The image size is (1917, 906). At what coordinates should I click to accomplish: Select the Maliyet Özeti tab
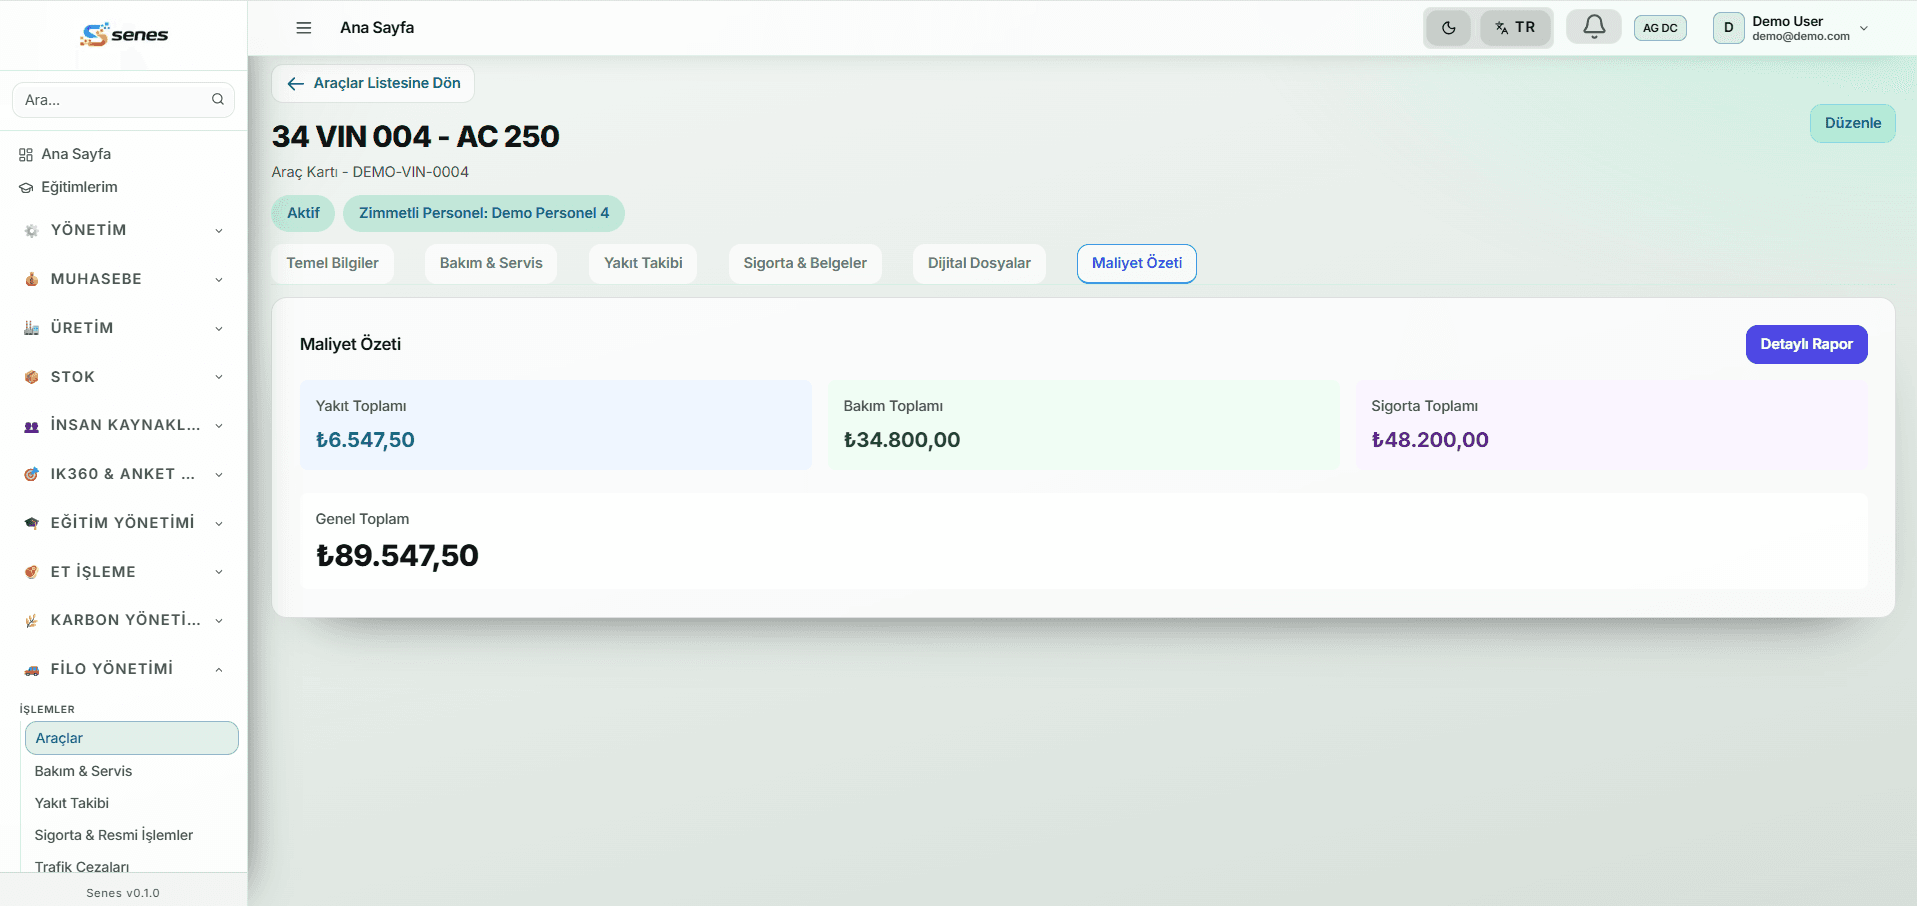tap(1137, 263)
